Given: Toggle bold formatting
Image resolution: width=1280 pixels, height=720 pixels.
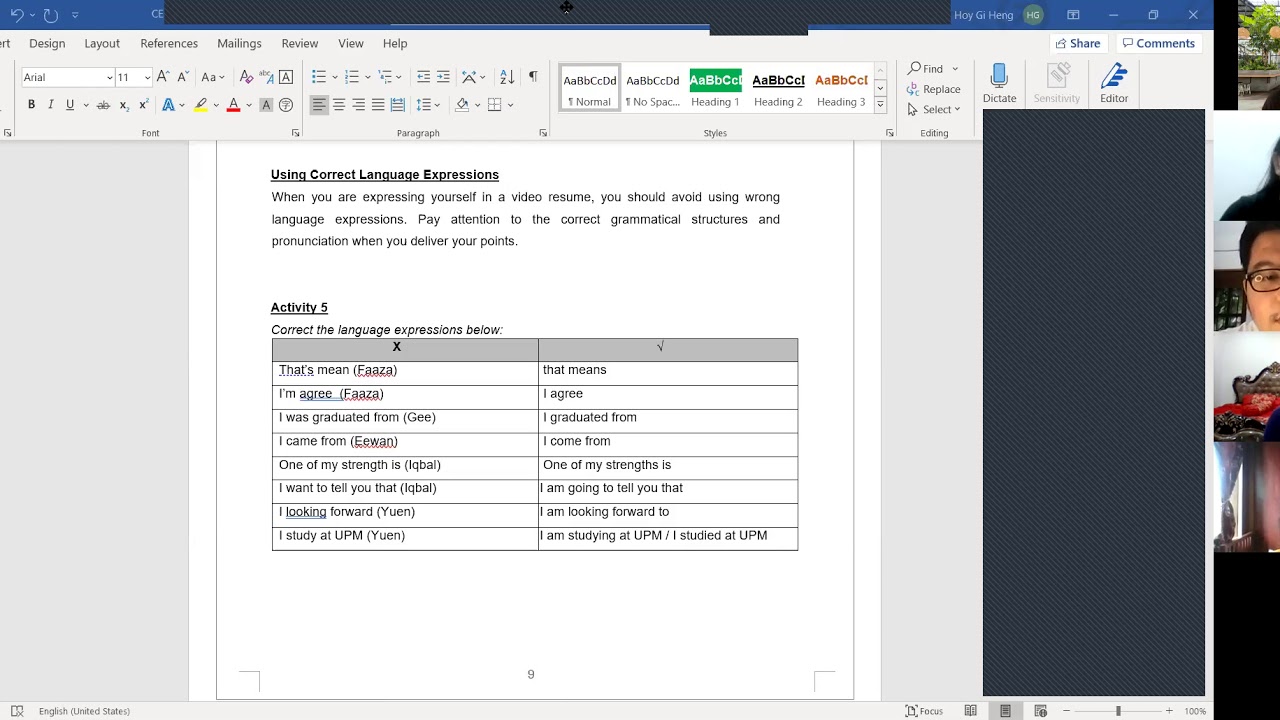Looking at the screenshot, I should pos(31,105).
